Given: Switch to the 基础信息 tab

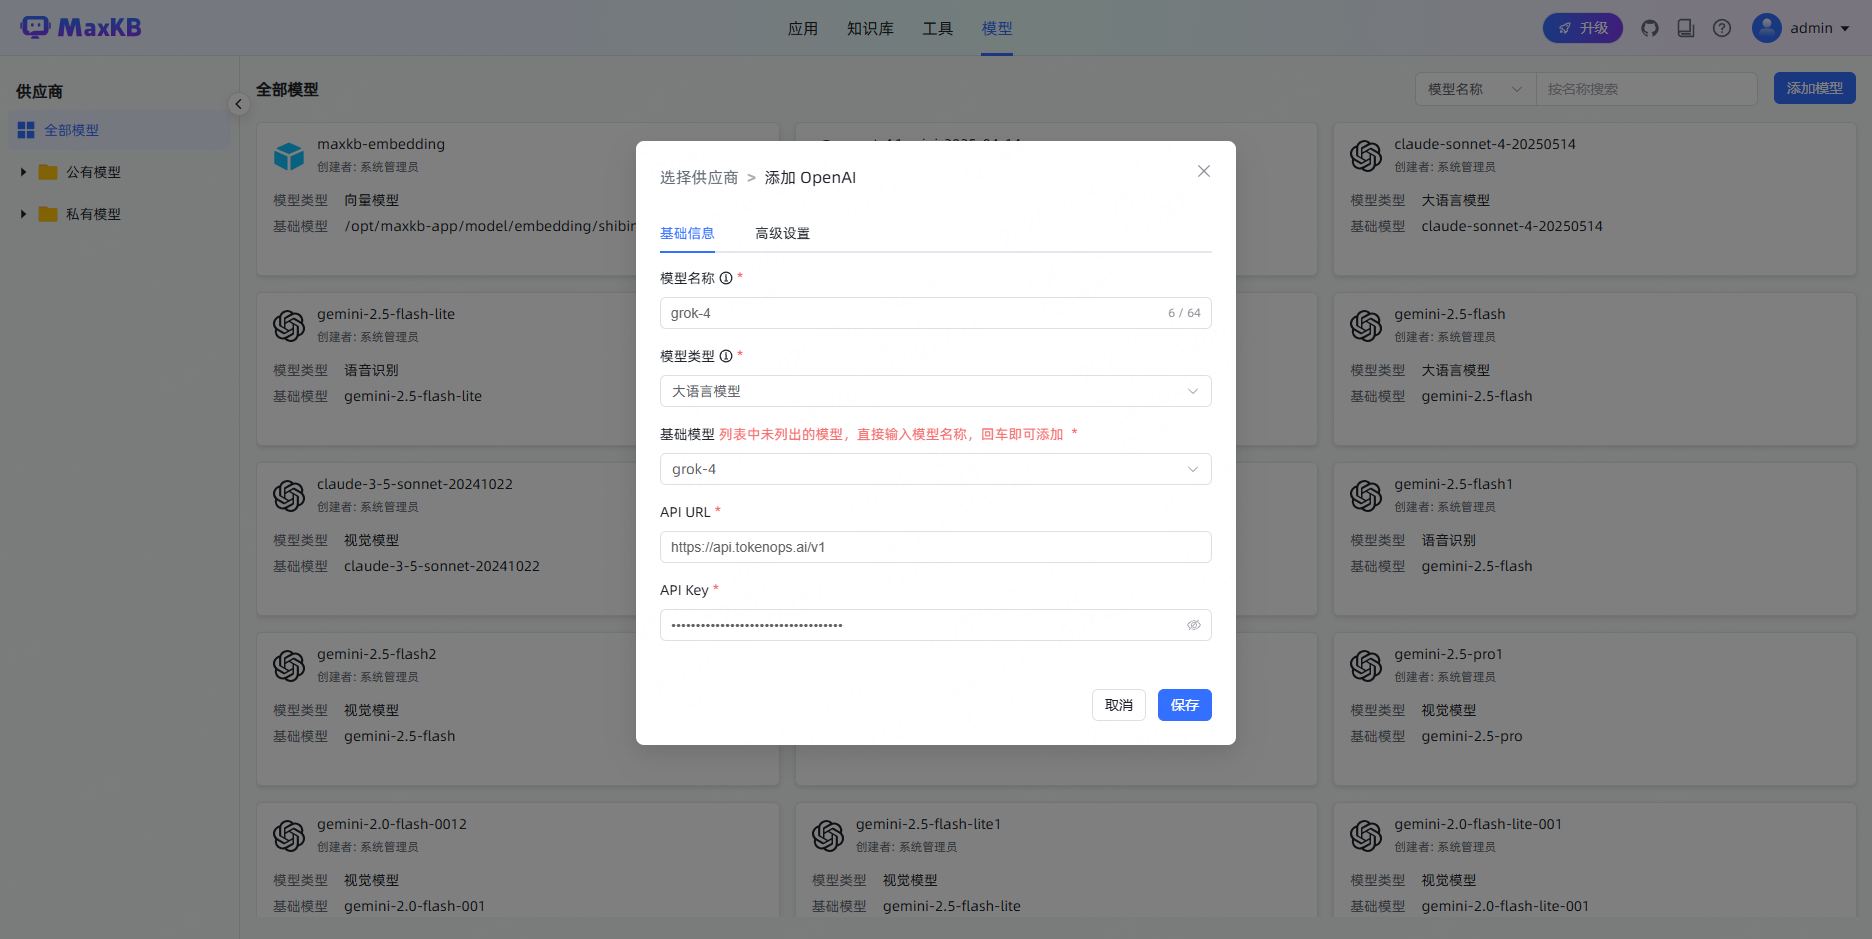Looking at the screenshot, I should point(687,233).
